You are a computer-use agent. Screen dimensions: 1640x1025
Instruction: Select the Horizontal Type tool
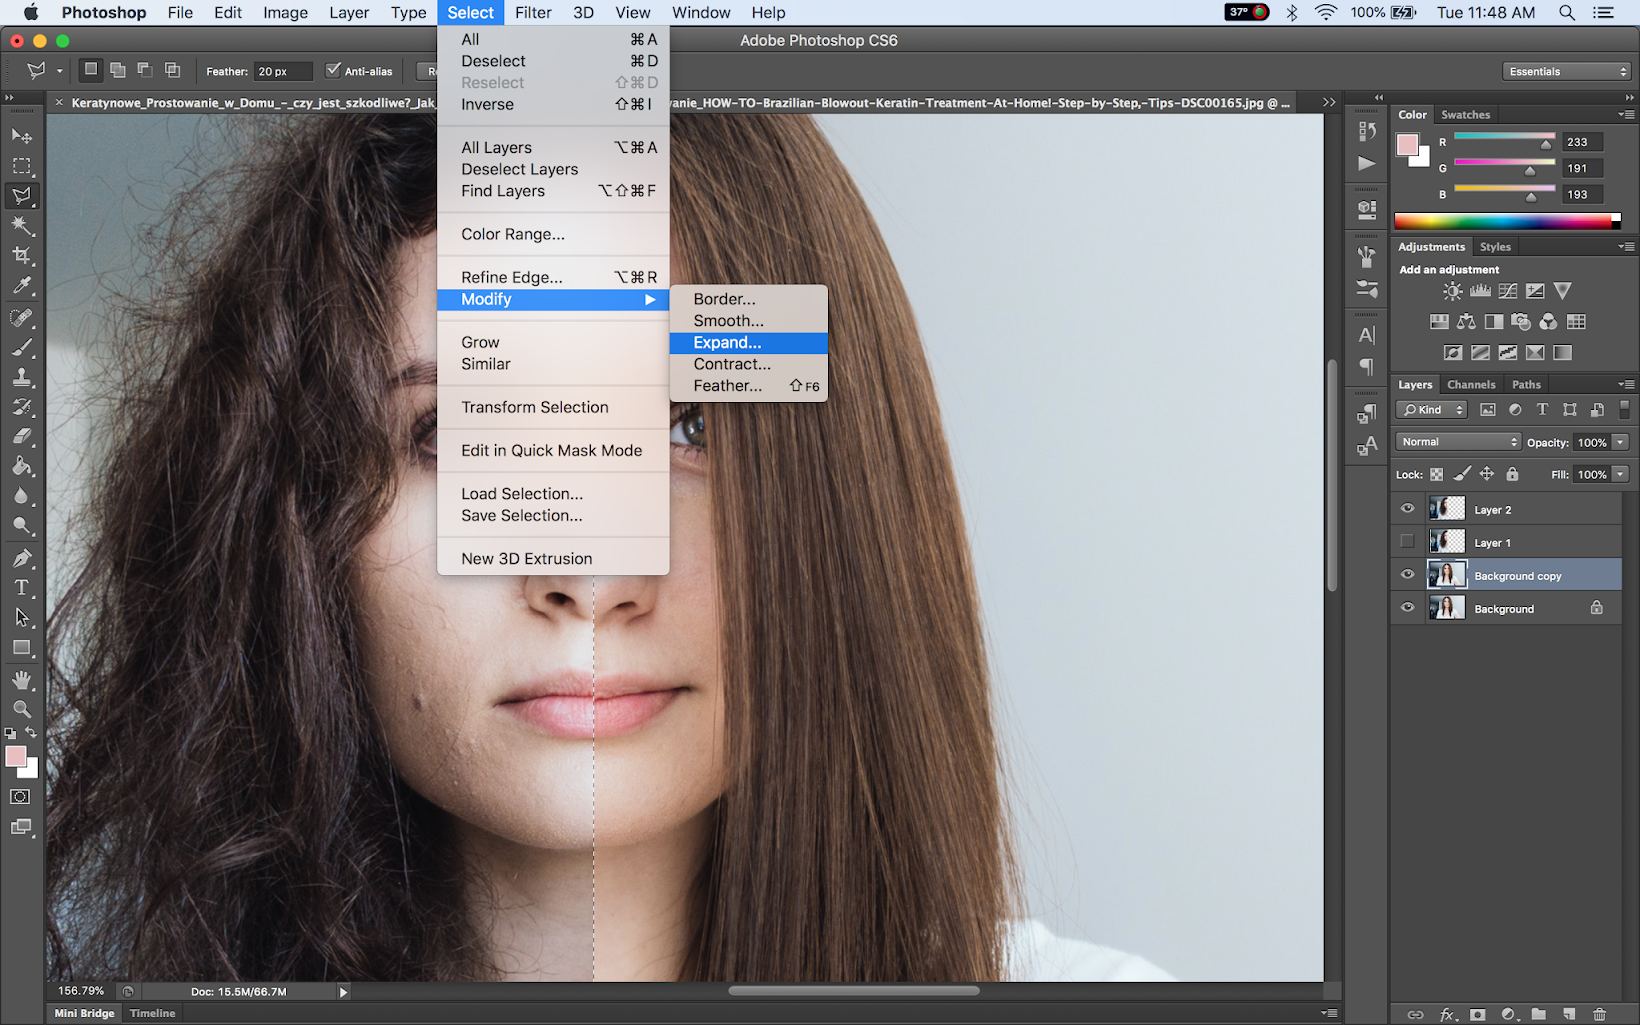[x=22, y=588]
